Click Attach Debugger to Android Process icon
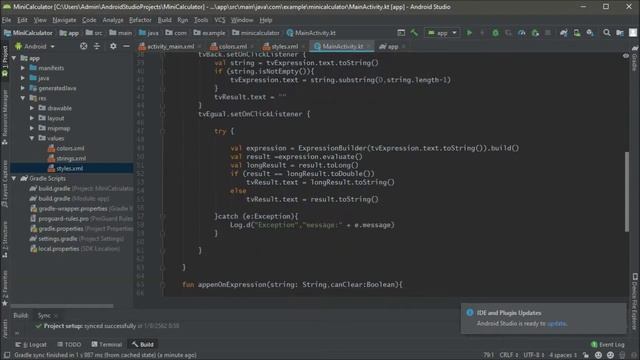 [x=535, y=33]
